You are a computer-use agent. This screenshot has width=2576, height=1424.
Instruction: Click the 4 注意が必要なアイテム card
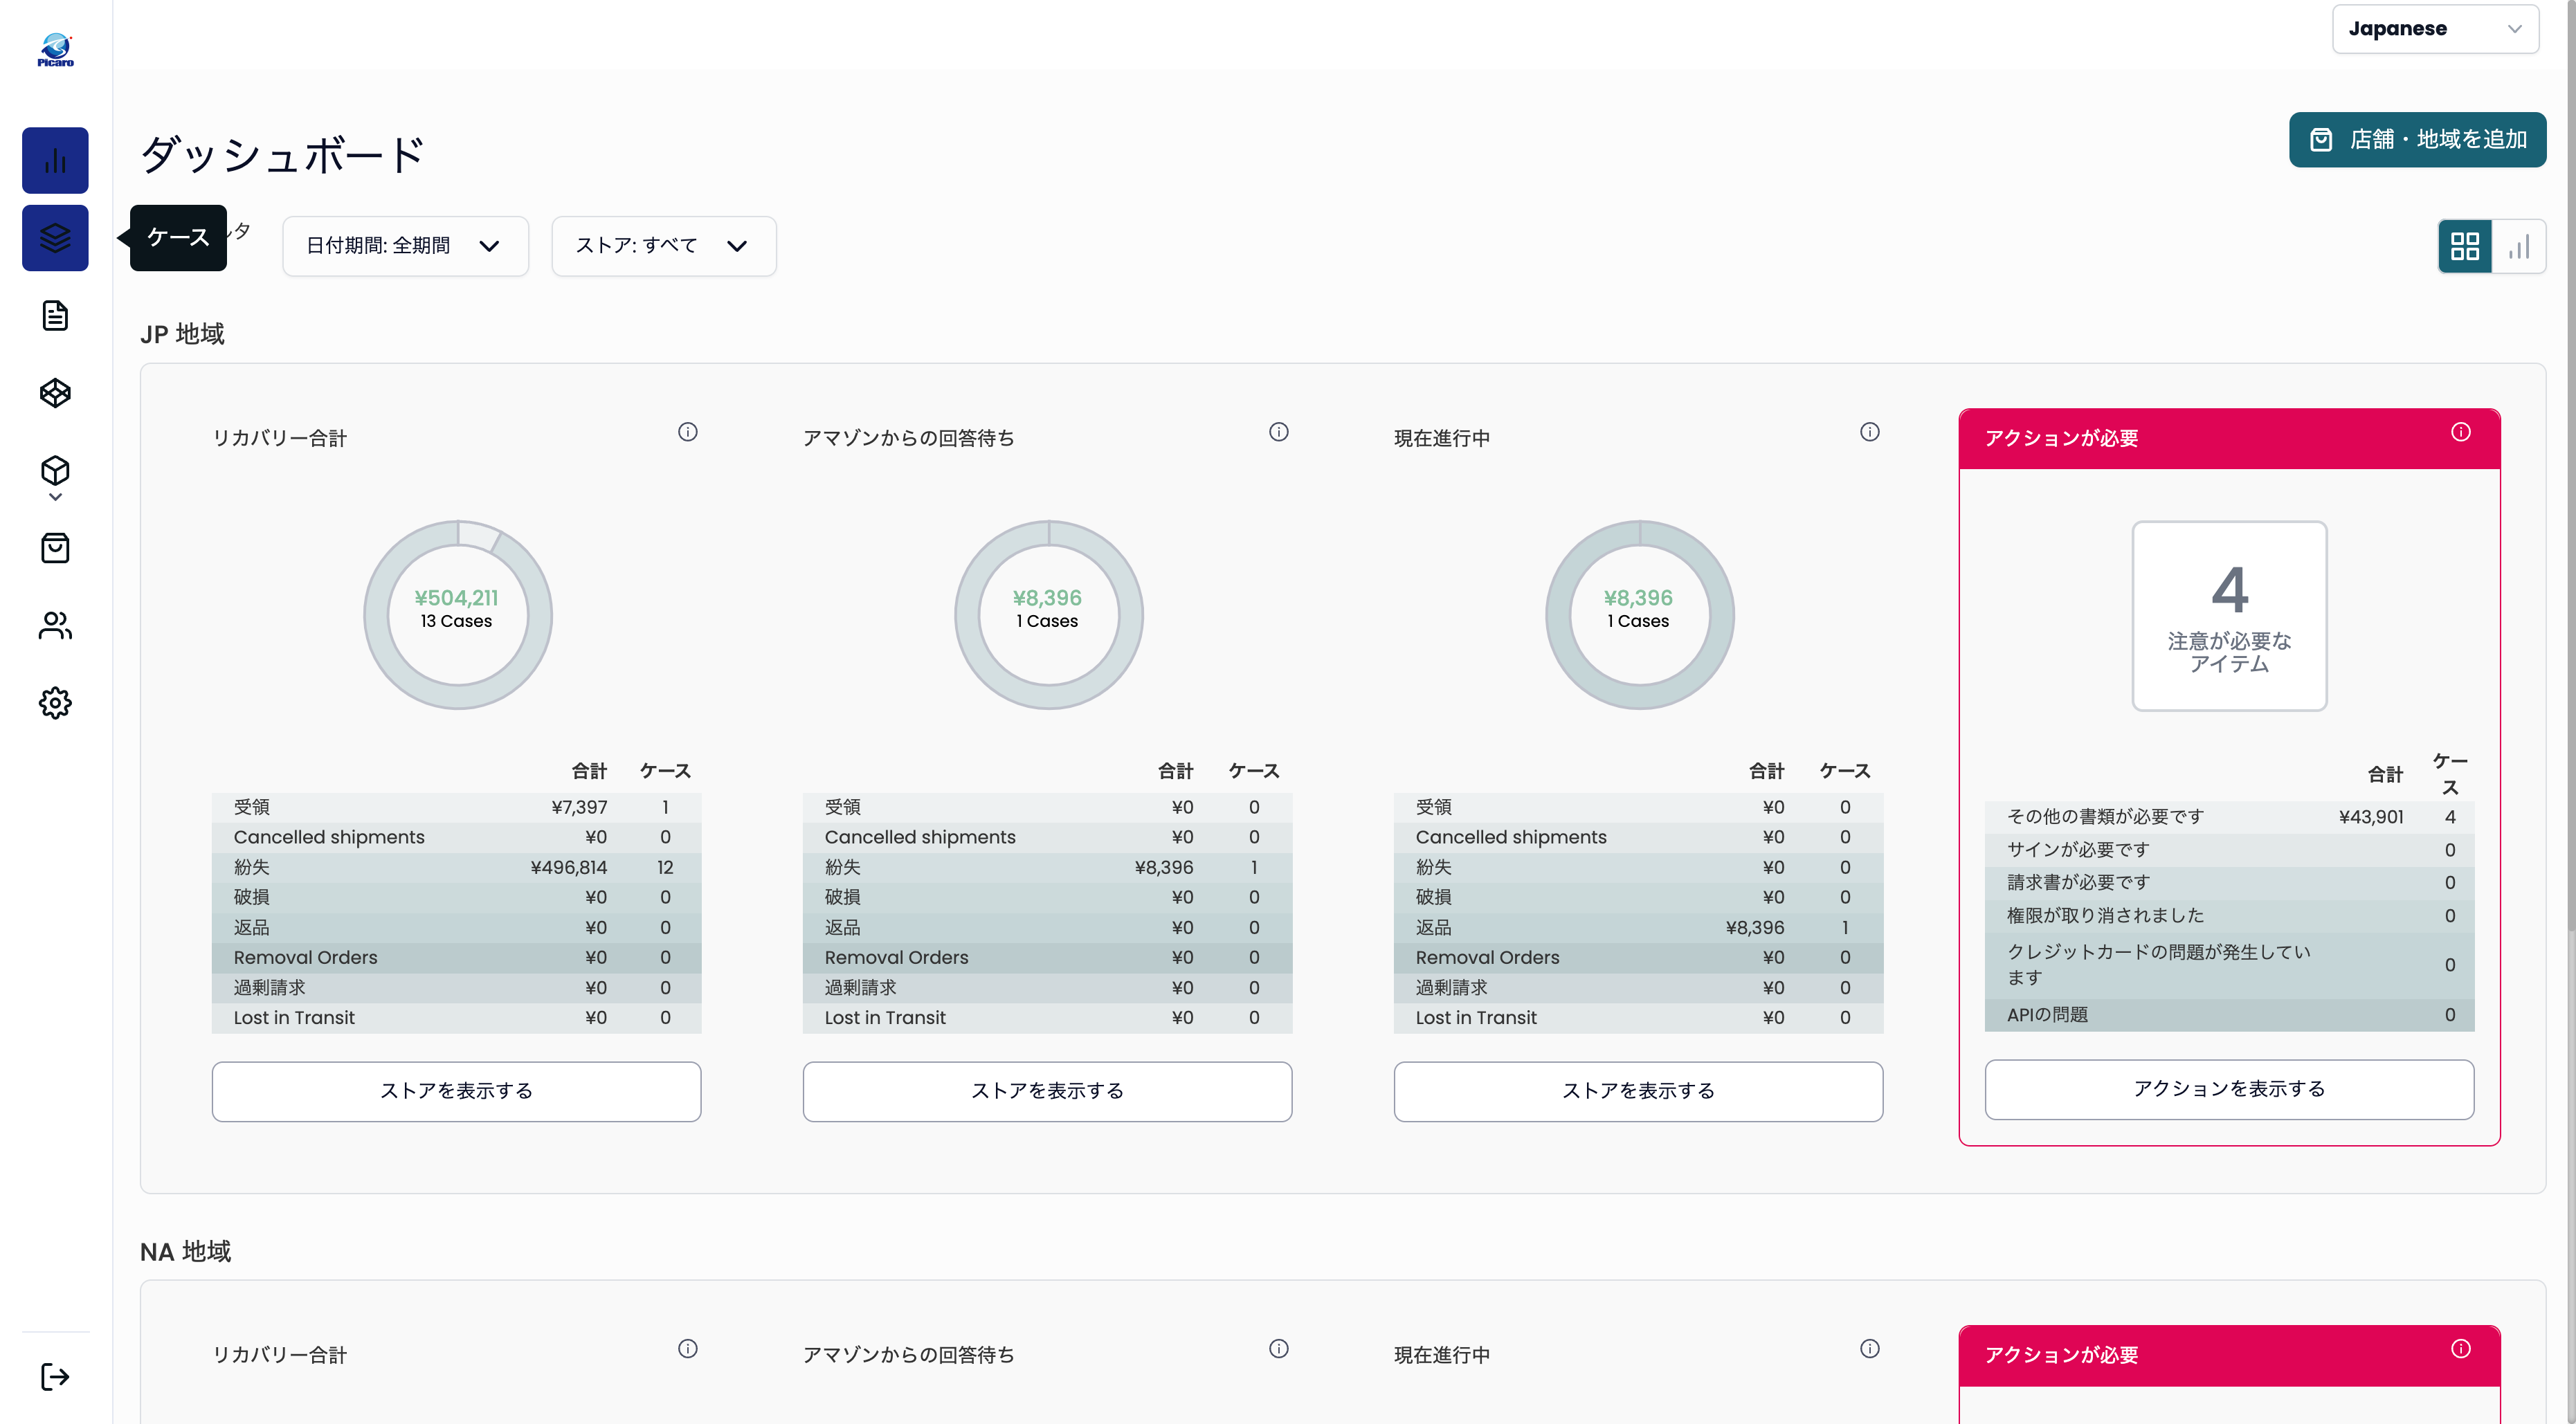click(2229, 616)
